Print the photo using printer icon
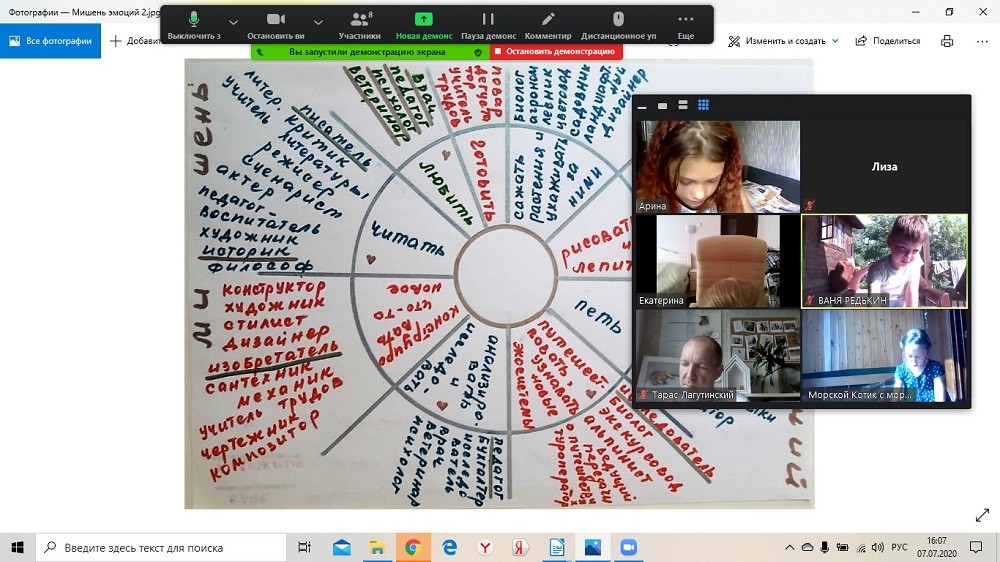The image size is (1000, 562). click(x=947, y=41)
